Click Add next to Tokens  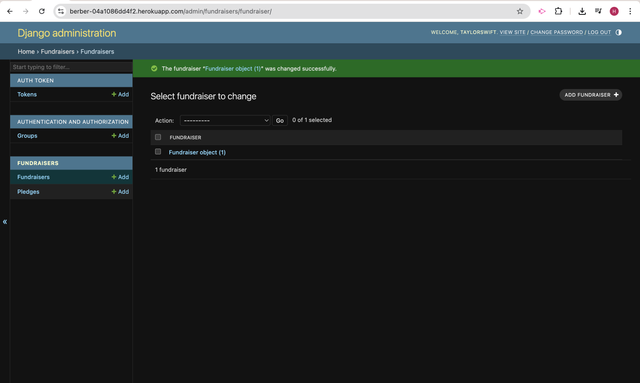click(x=120, y=94)
